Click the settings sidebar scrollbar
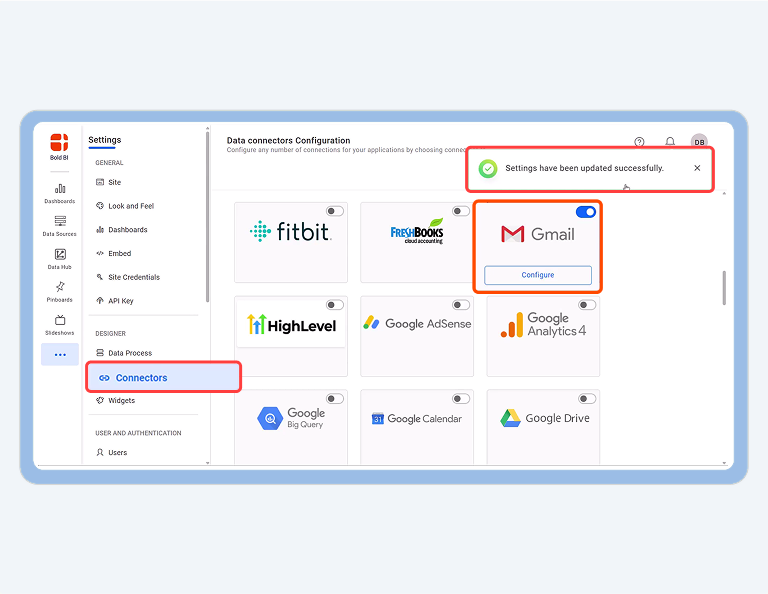 [x=208, y=217]
